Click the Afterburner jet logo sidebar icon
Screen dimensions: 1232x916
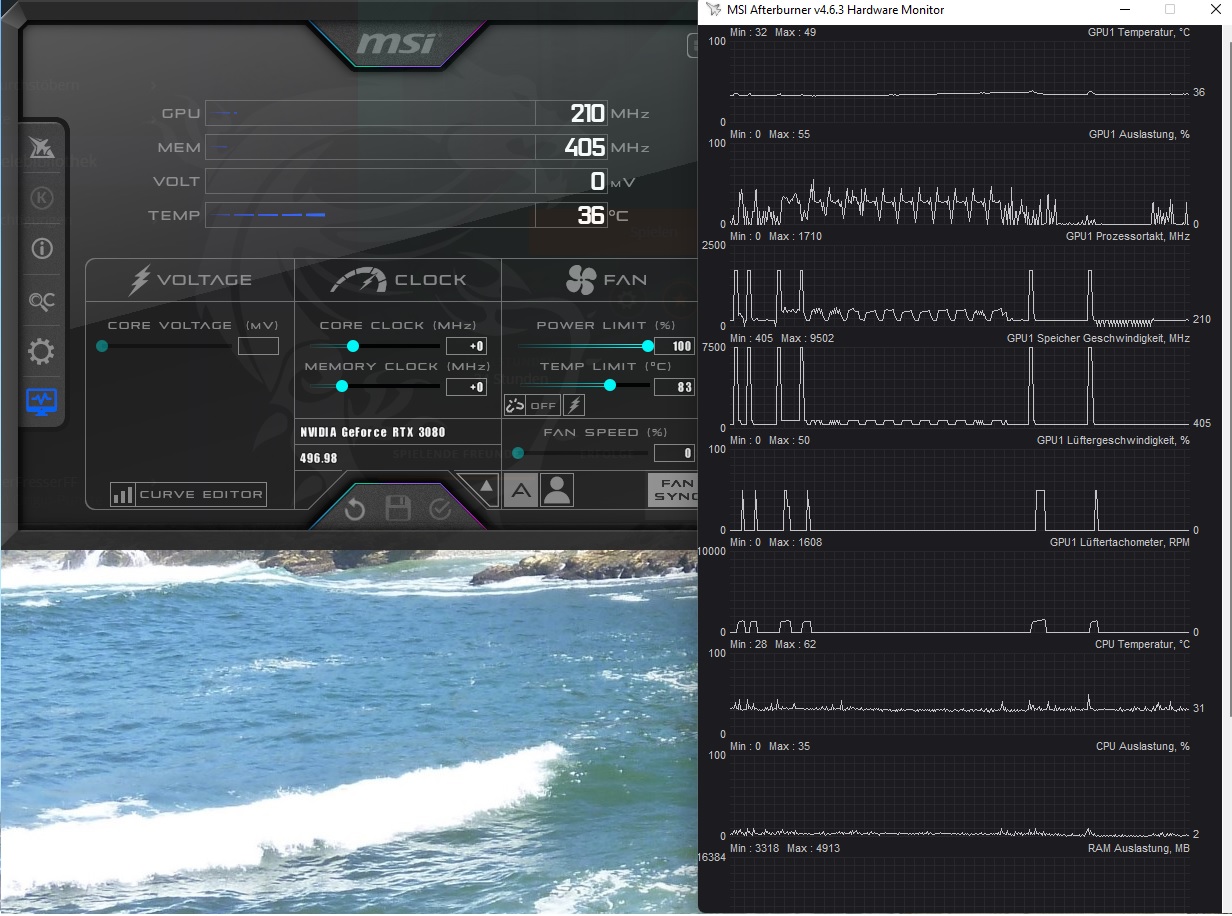coord(42,148)
